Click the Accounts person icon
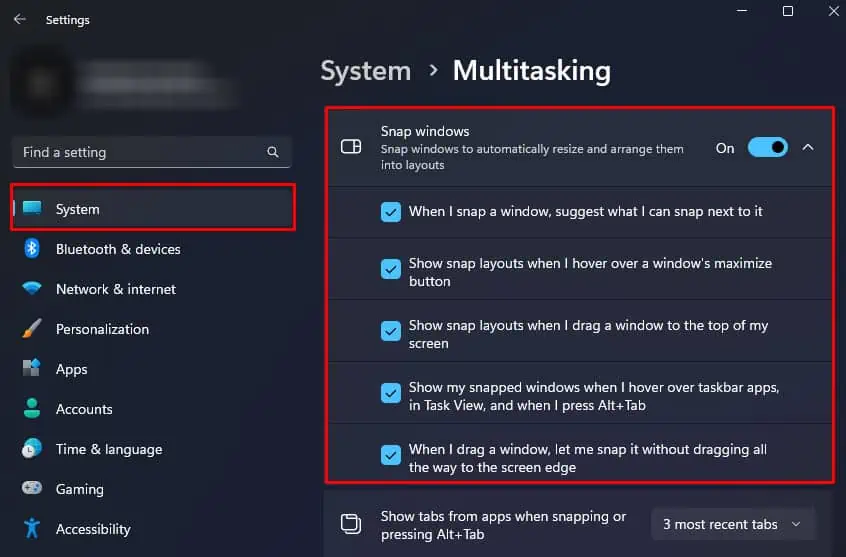 (32, 408)
